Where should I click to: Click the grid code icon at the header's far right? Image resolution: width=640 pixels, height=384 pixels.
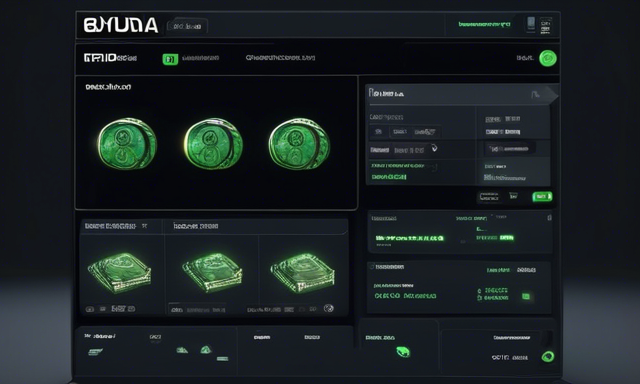tap(545, 25)
